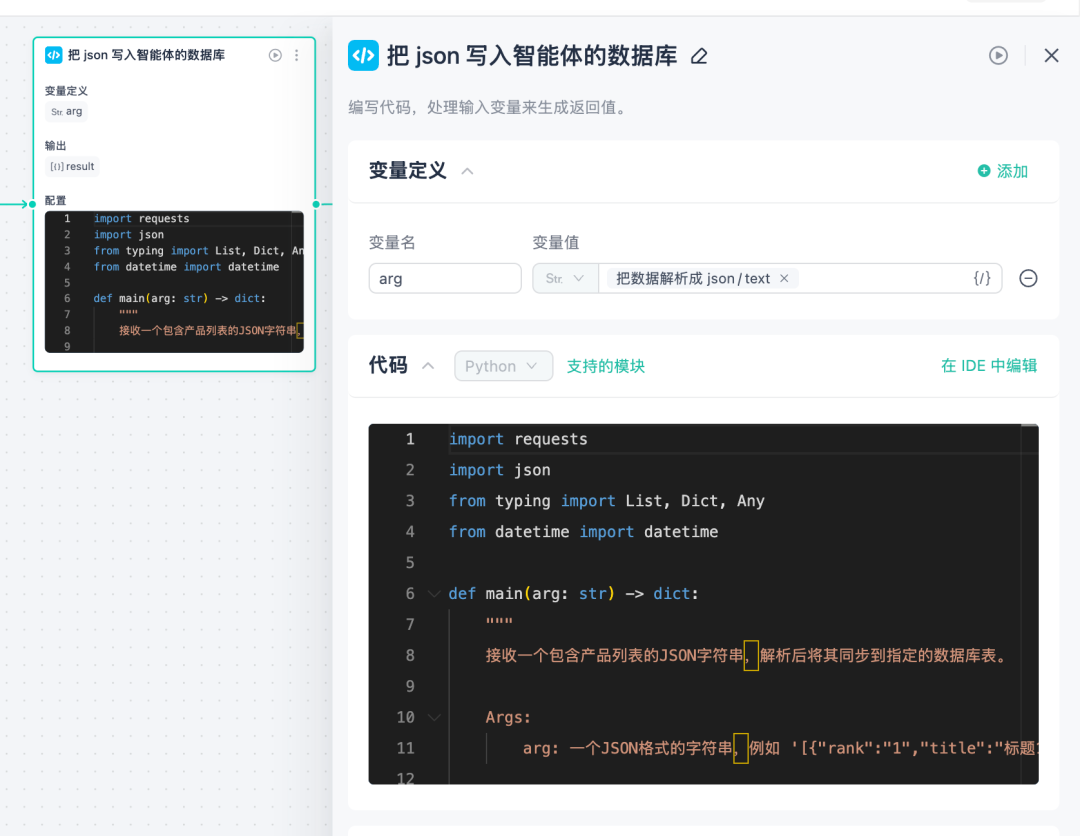1080x836 pixels.
Task: Click the {/} variable insert icon
Action: click(982, 278)
